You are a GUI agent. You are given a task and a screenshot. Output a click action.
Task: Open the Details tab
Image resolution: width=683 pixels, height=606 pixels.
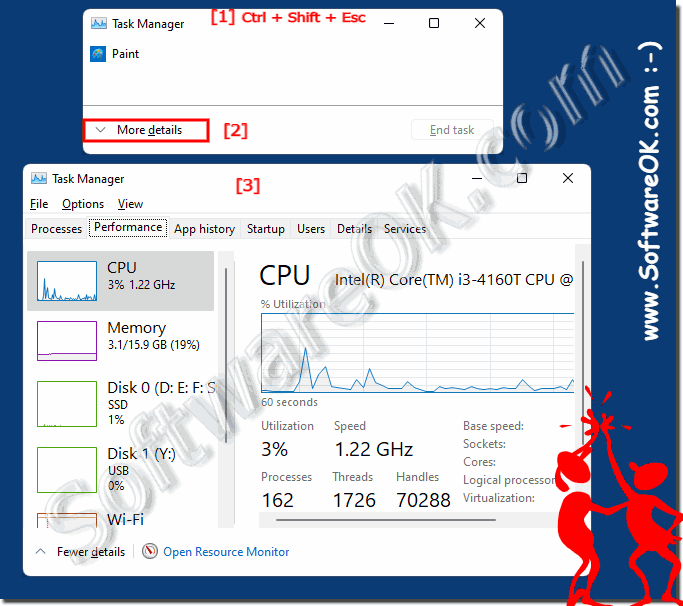[x=354, y=229]
